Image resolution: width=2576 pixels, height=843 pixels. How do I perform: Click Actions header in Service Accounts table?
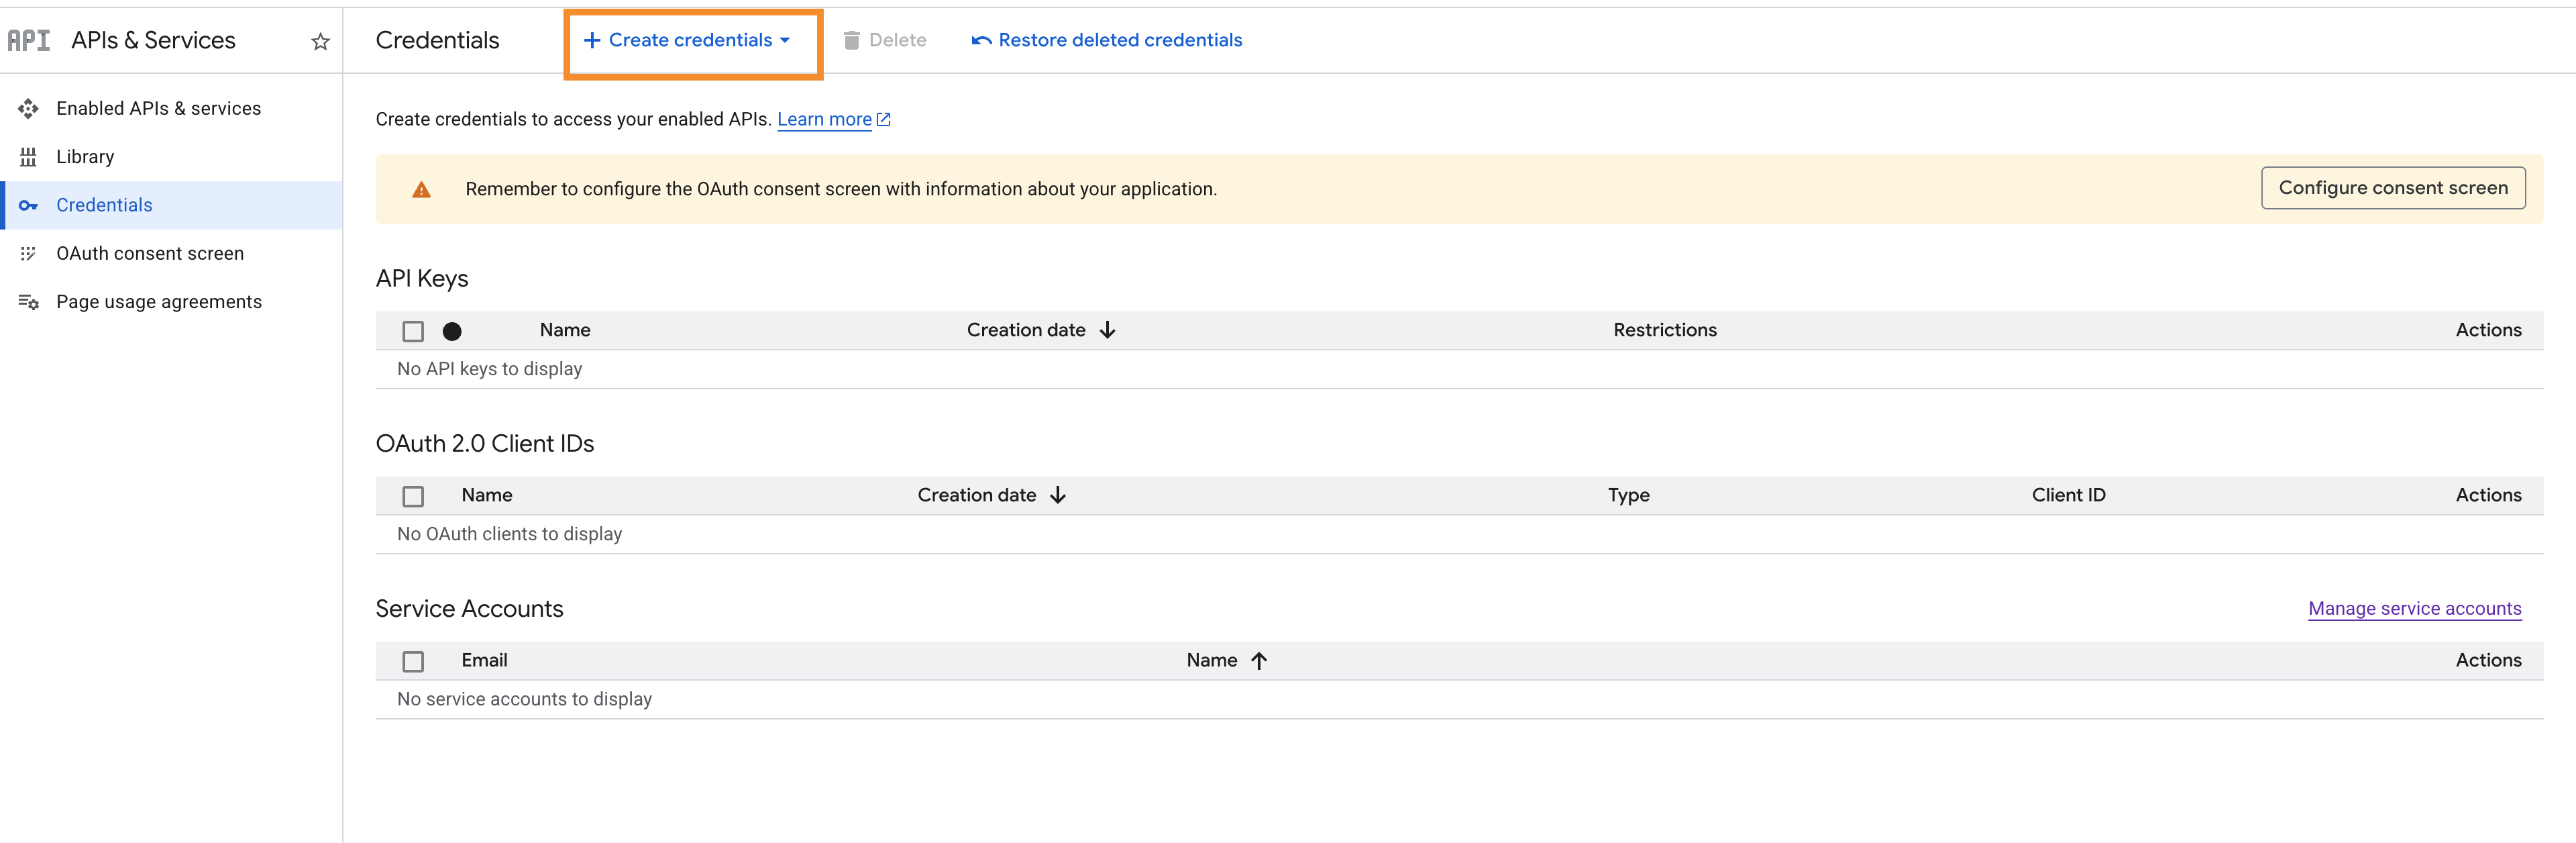tap(2488, 660)
